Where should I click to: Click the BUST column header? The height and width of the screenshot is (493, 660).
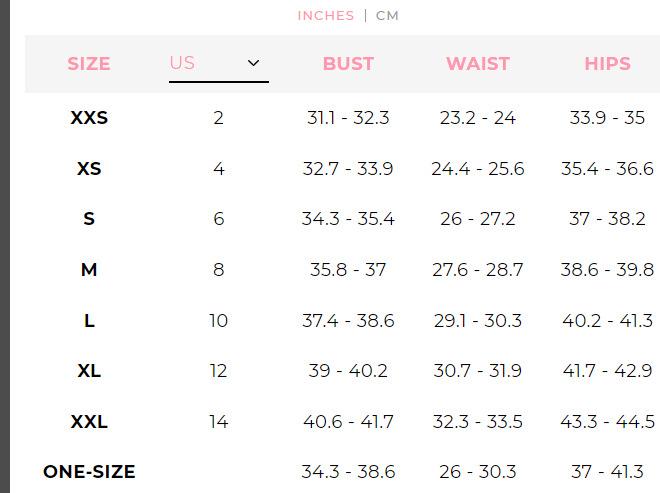[348, 64]
